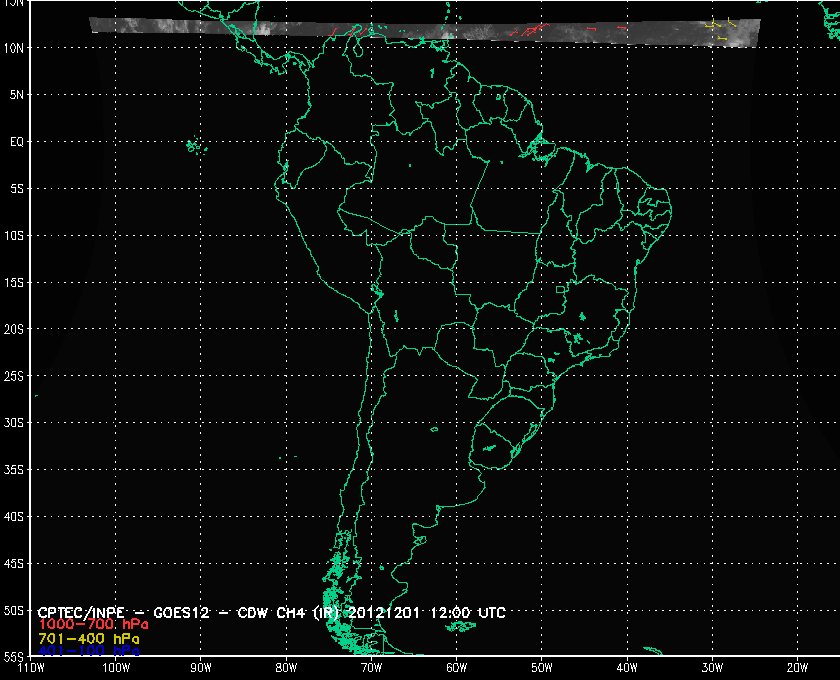Click the red wind vectors near 50W
This screenshot has height=680, width=840.
coord(528,31)
